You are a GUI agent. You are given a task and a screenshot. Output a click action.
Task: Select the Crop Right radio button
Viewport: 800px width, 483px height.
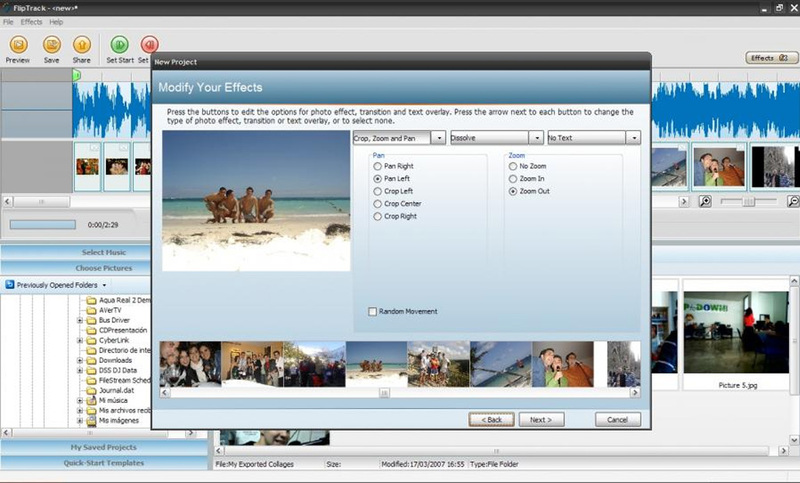pyautogui.click(x=378, y=216)
